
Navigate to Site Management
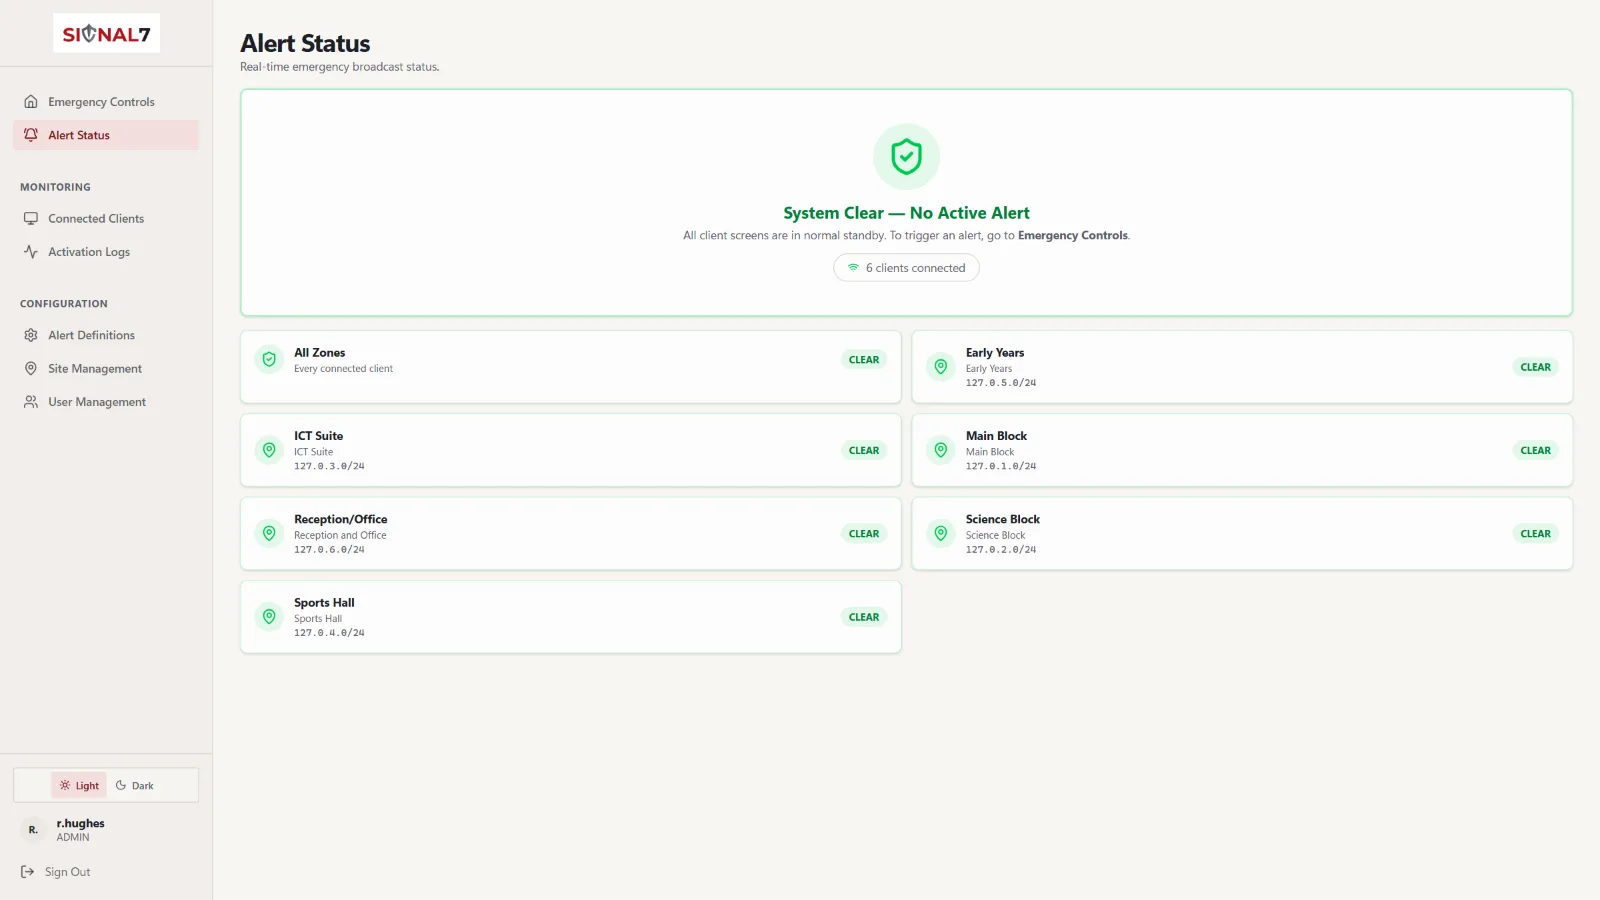pos(106,369)
